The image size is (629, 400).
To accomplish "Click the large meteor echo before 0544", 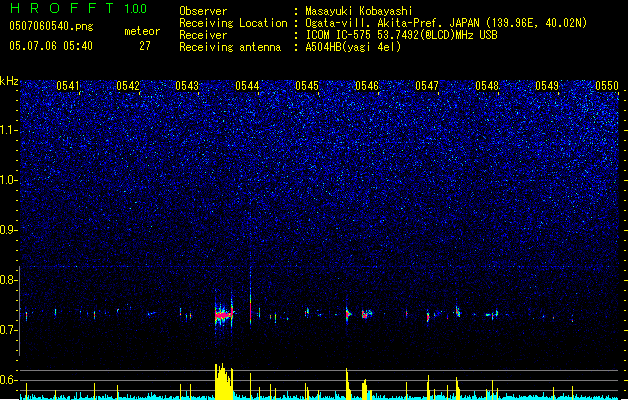I will (224, 313).
